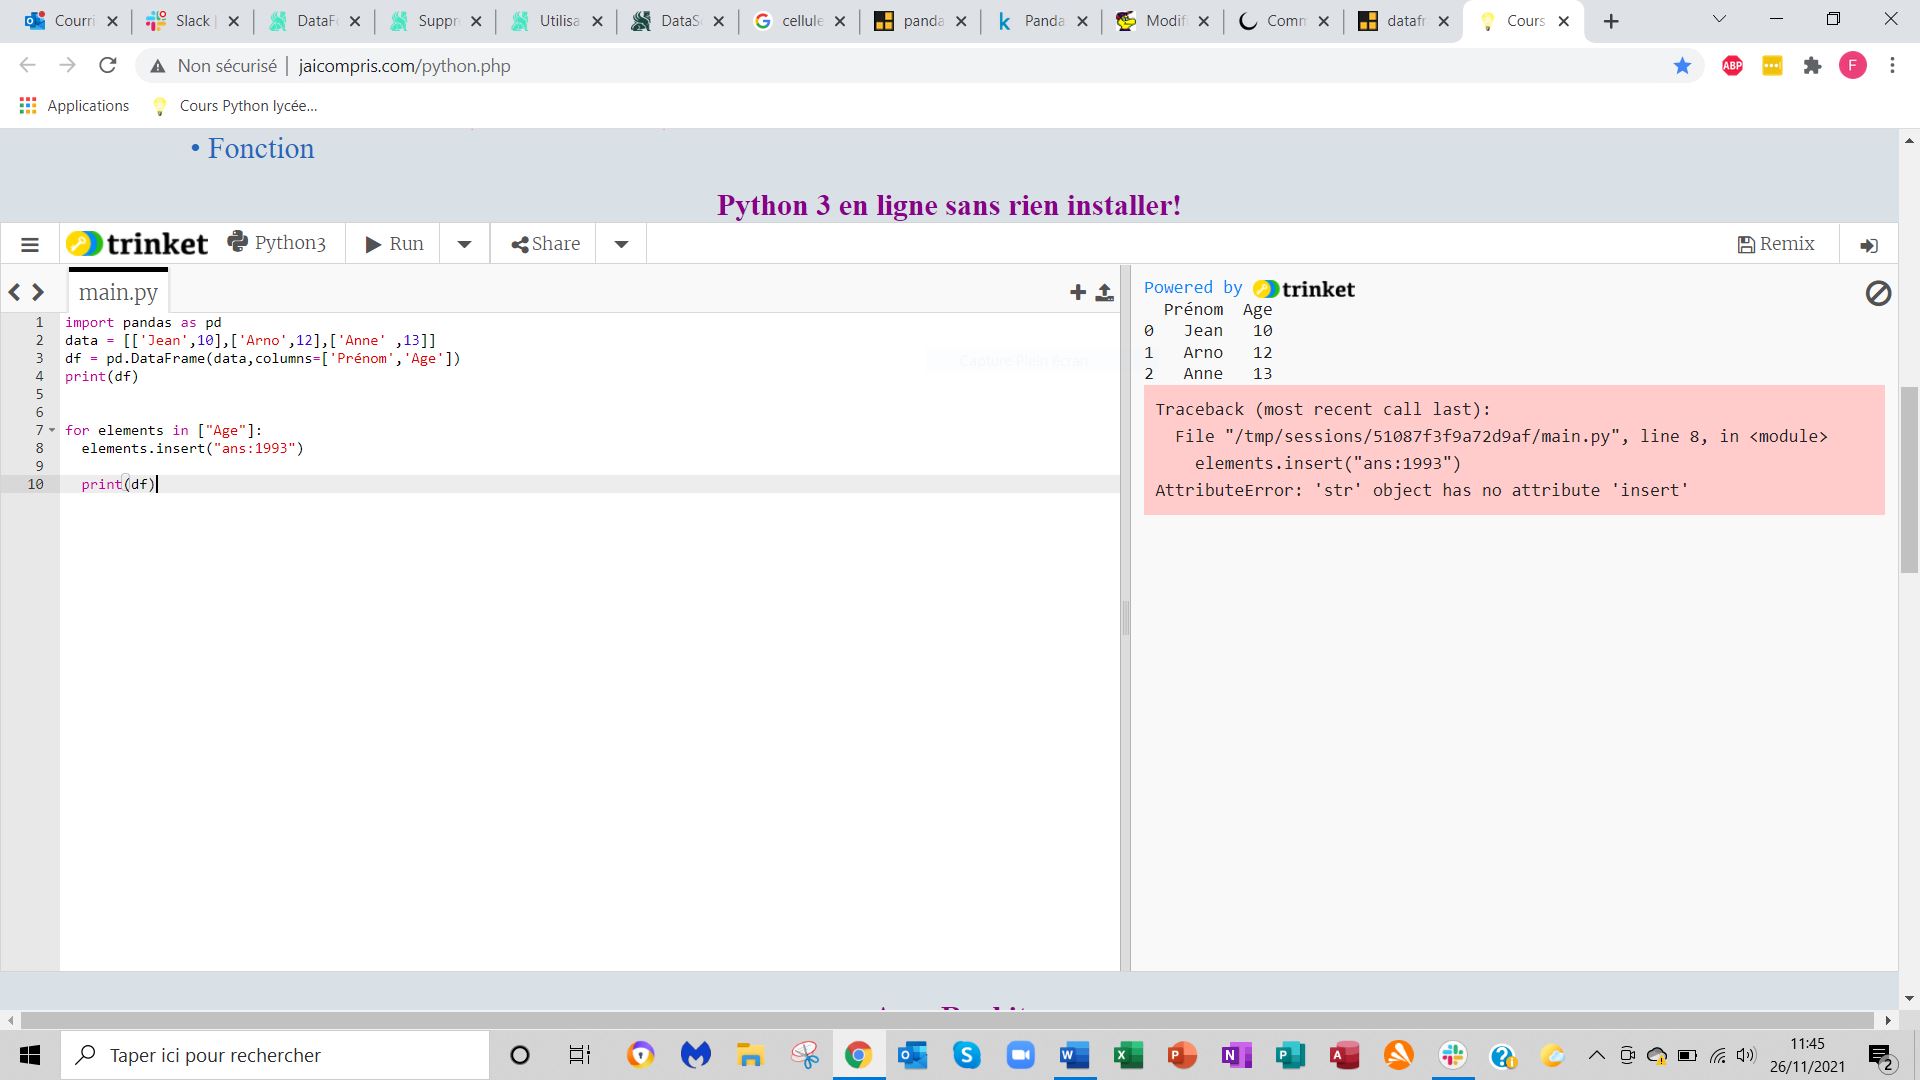Open the Run options dropdown arrow
Screen dimensions: 1920x1080
coord(464,244)
